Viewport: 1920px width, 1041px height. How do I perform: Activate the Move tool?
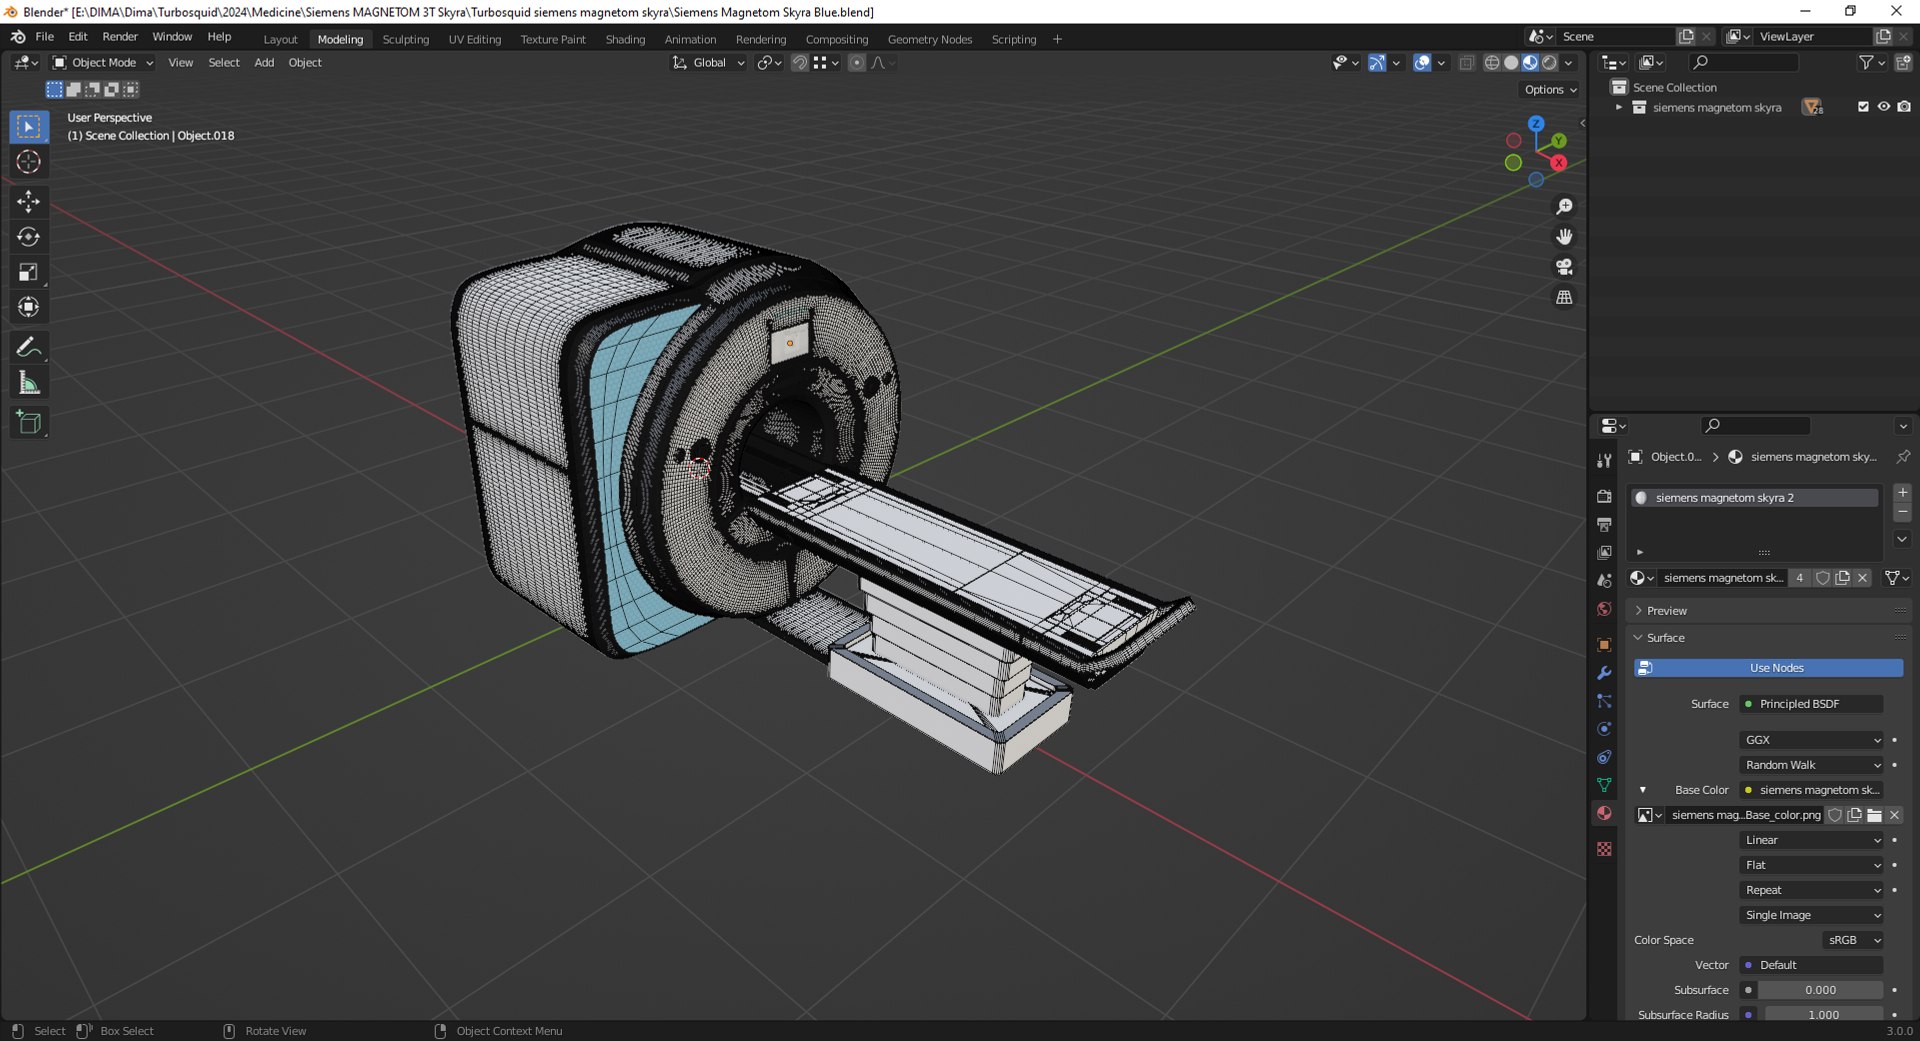click(28, 202)
